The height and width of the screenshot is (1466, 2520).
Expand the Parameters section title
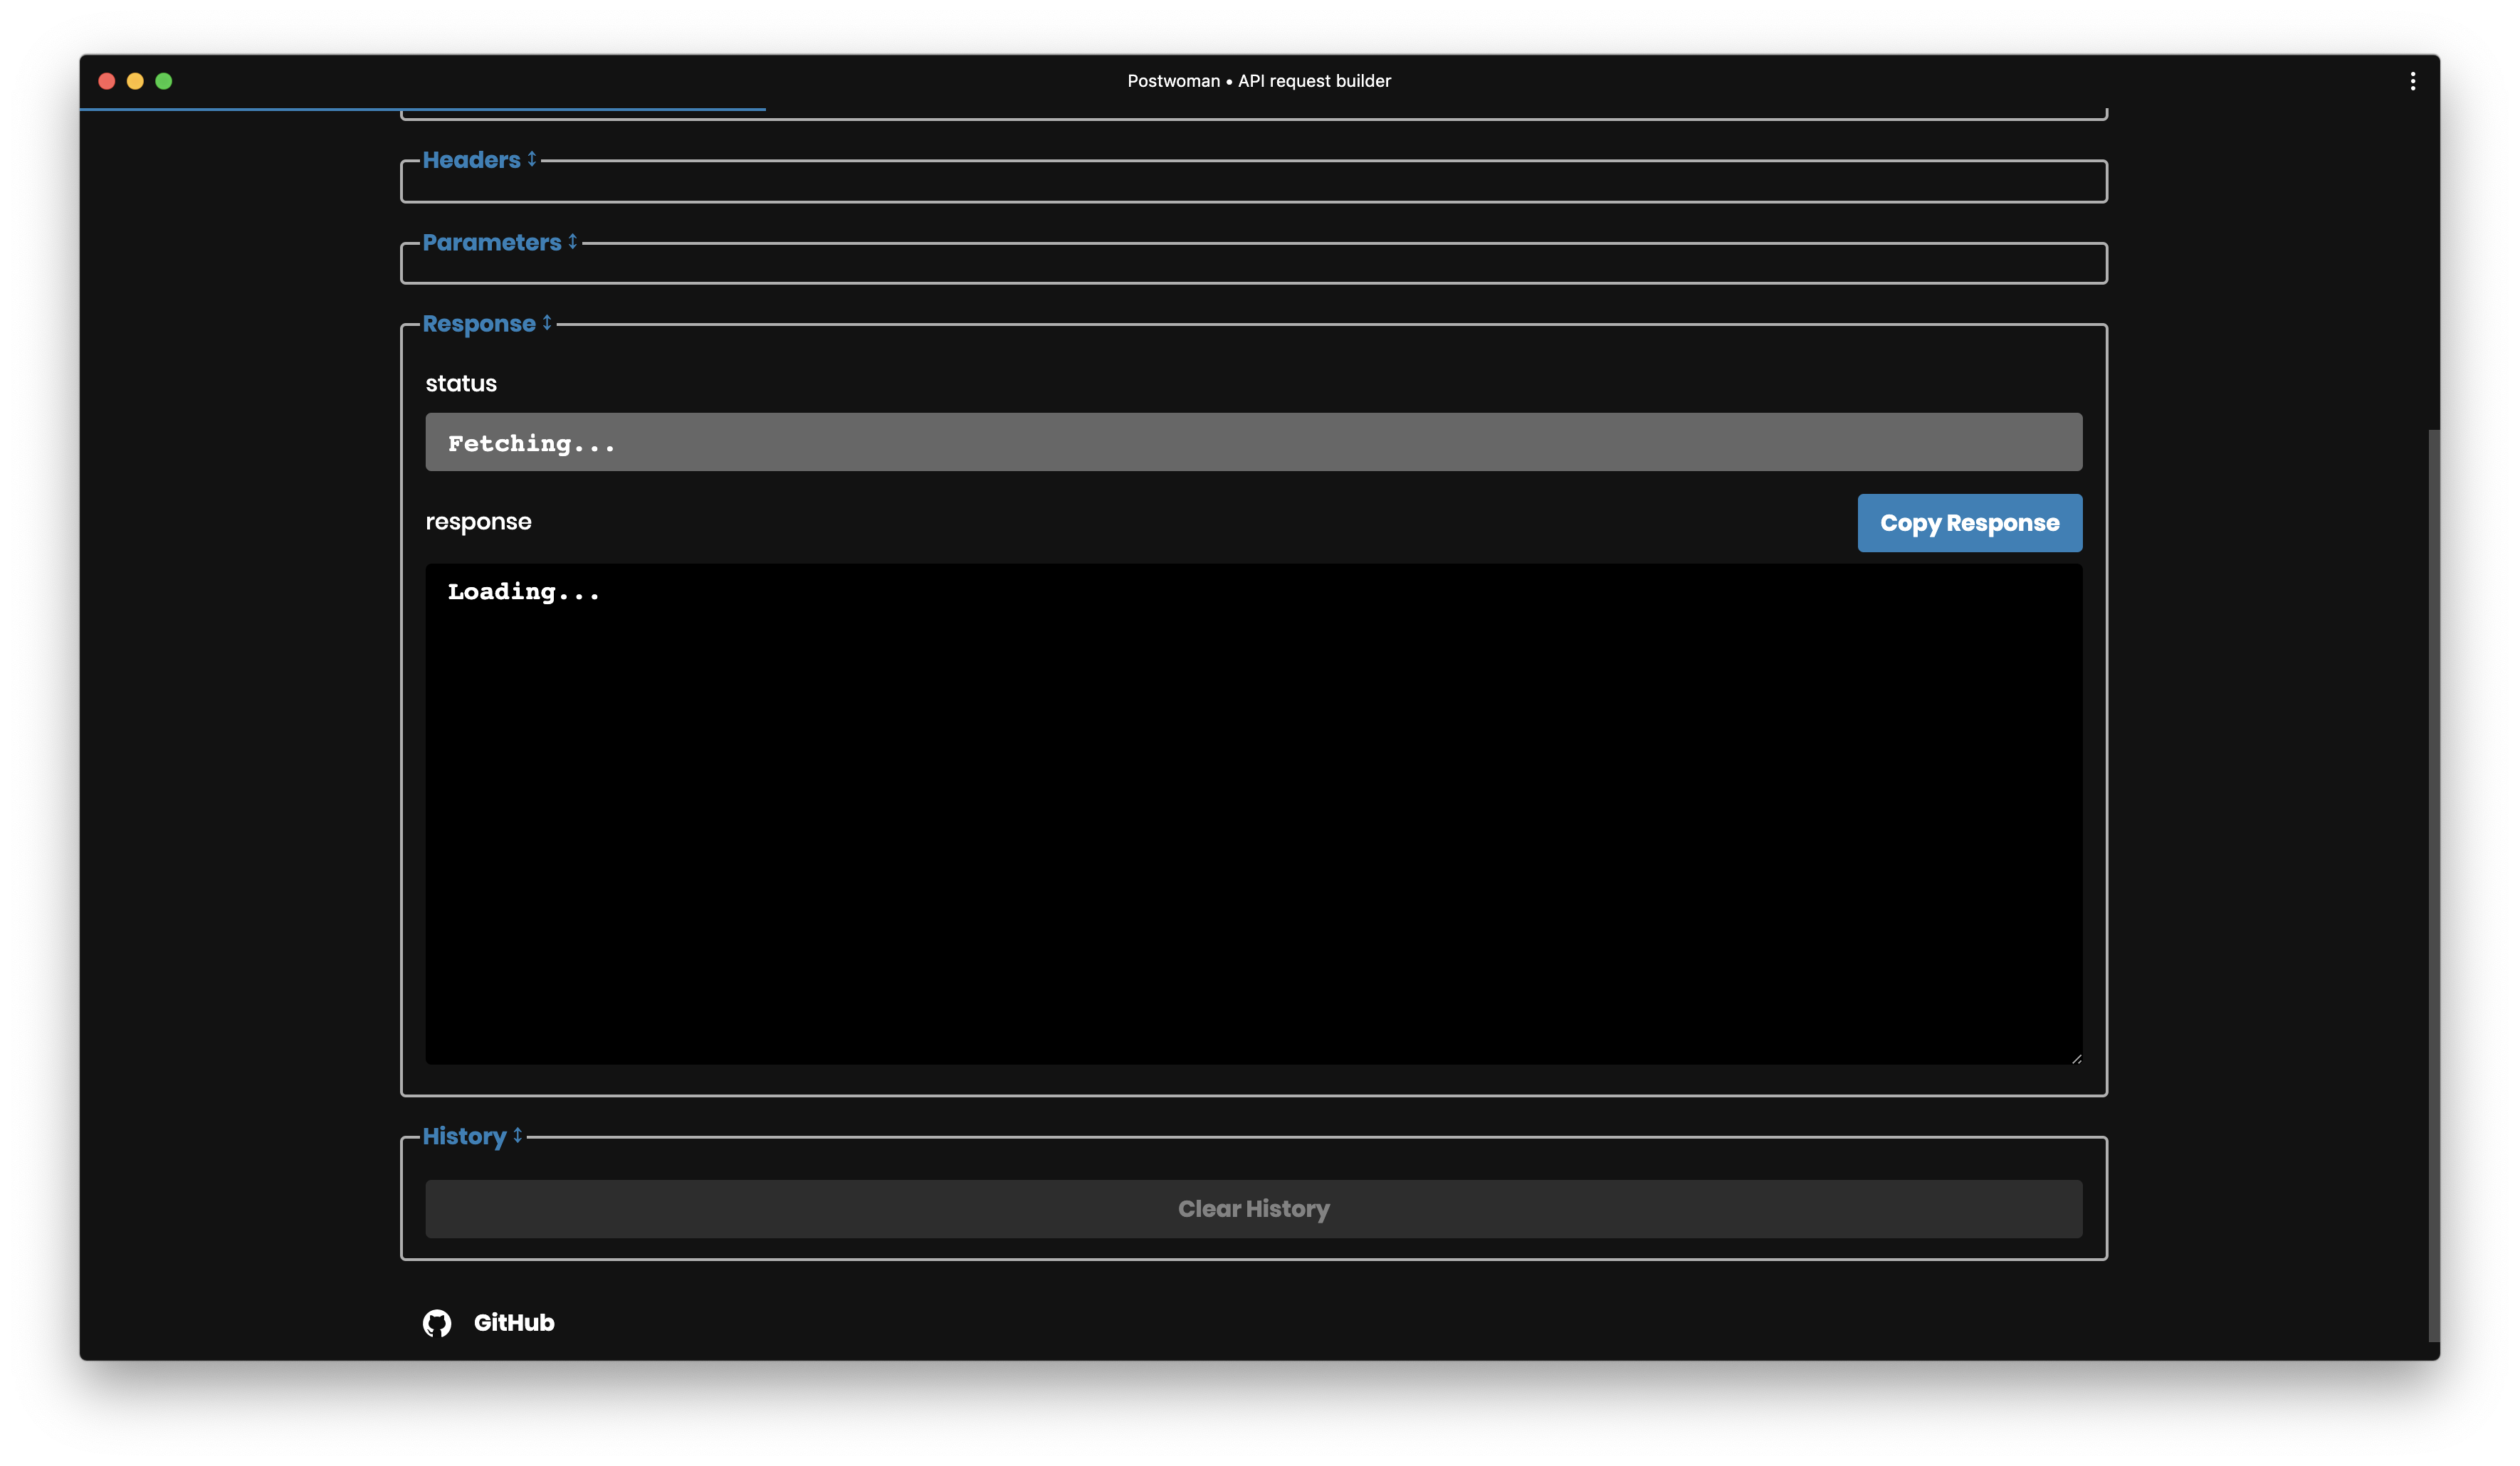(491, 242)
